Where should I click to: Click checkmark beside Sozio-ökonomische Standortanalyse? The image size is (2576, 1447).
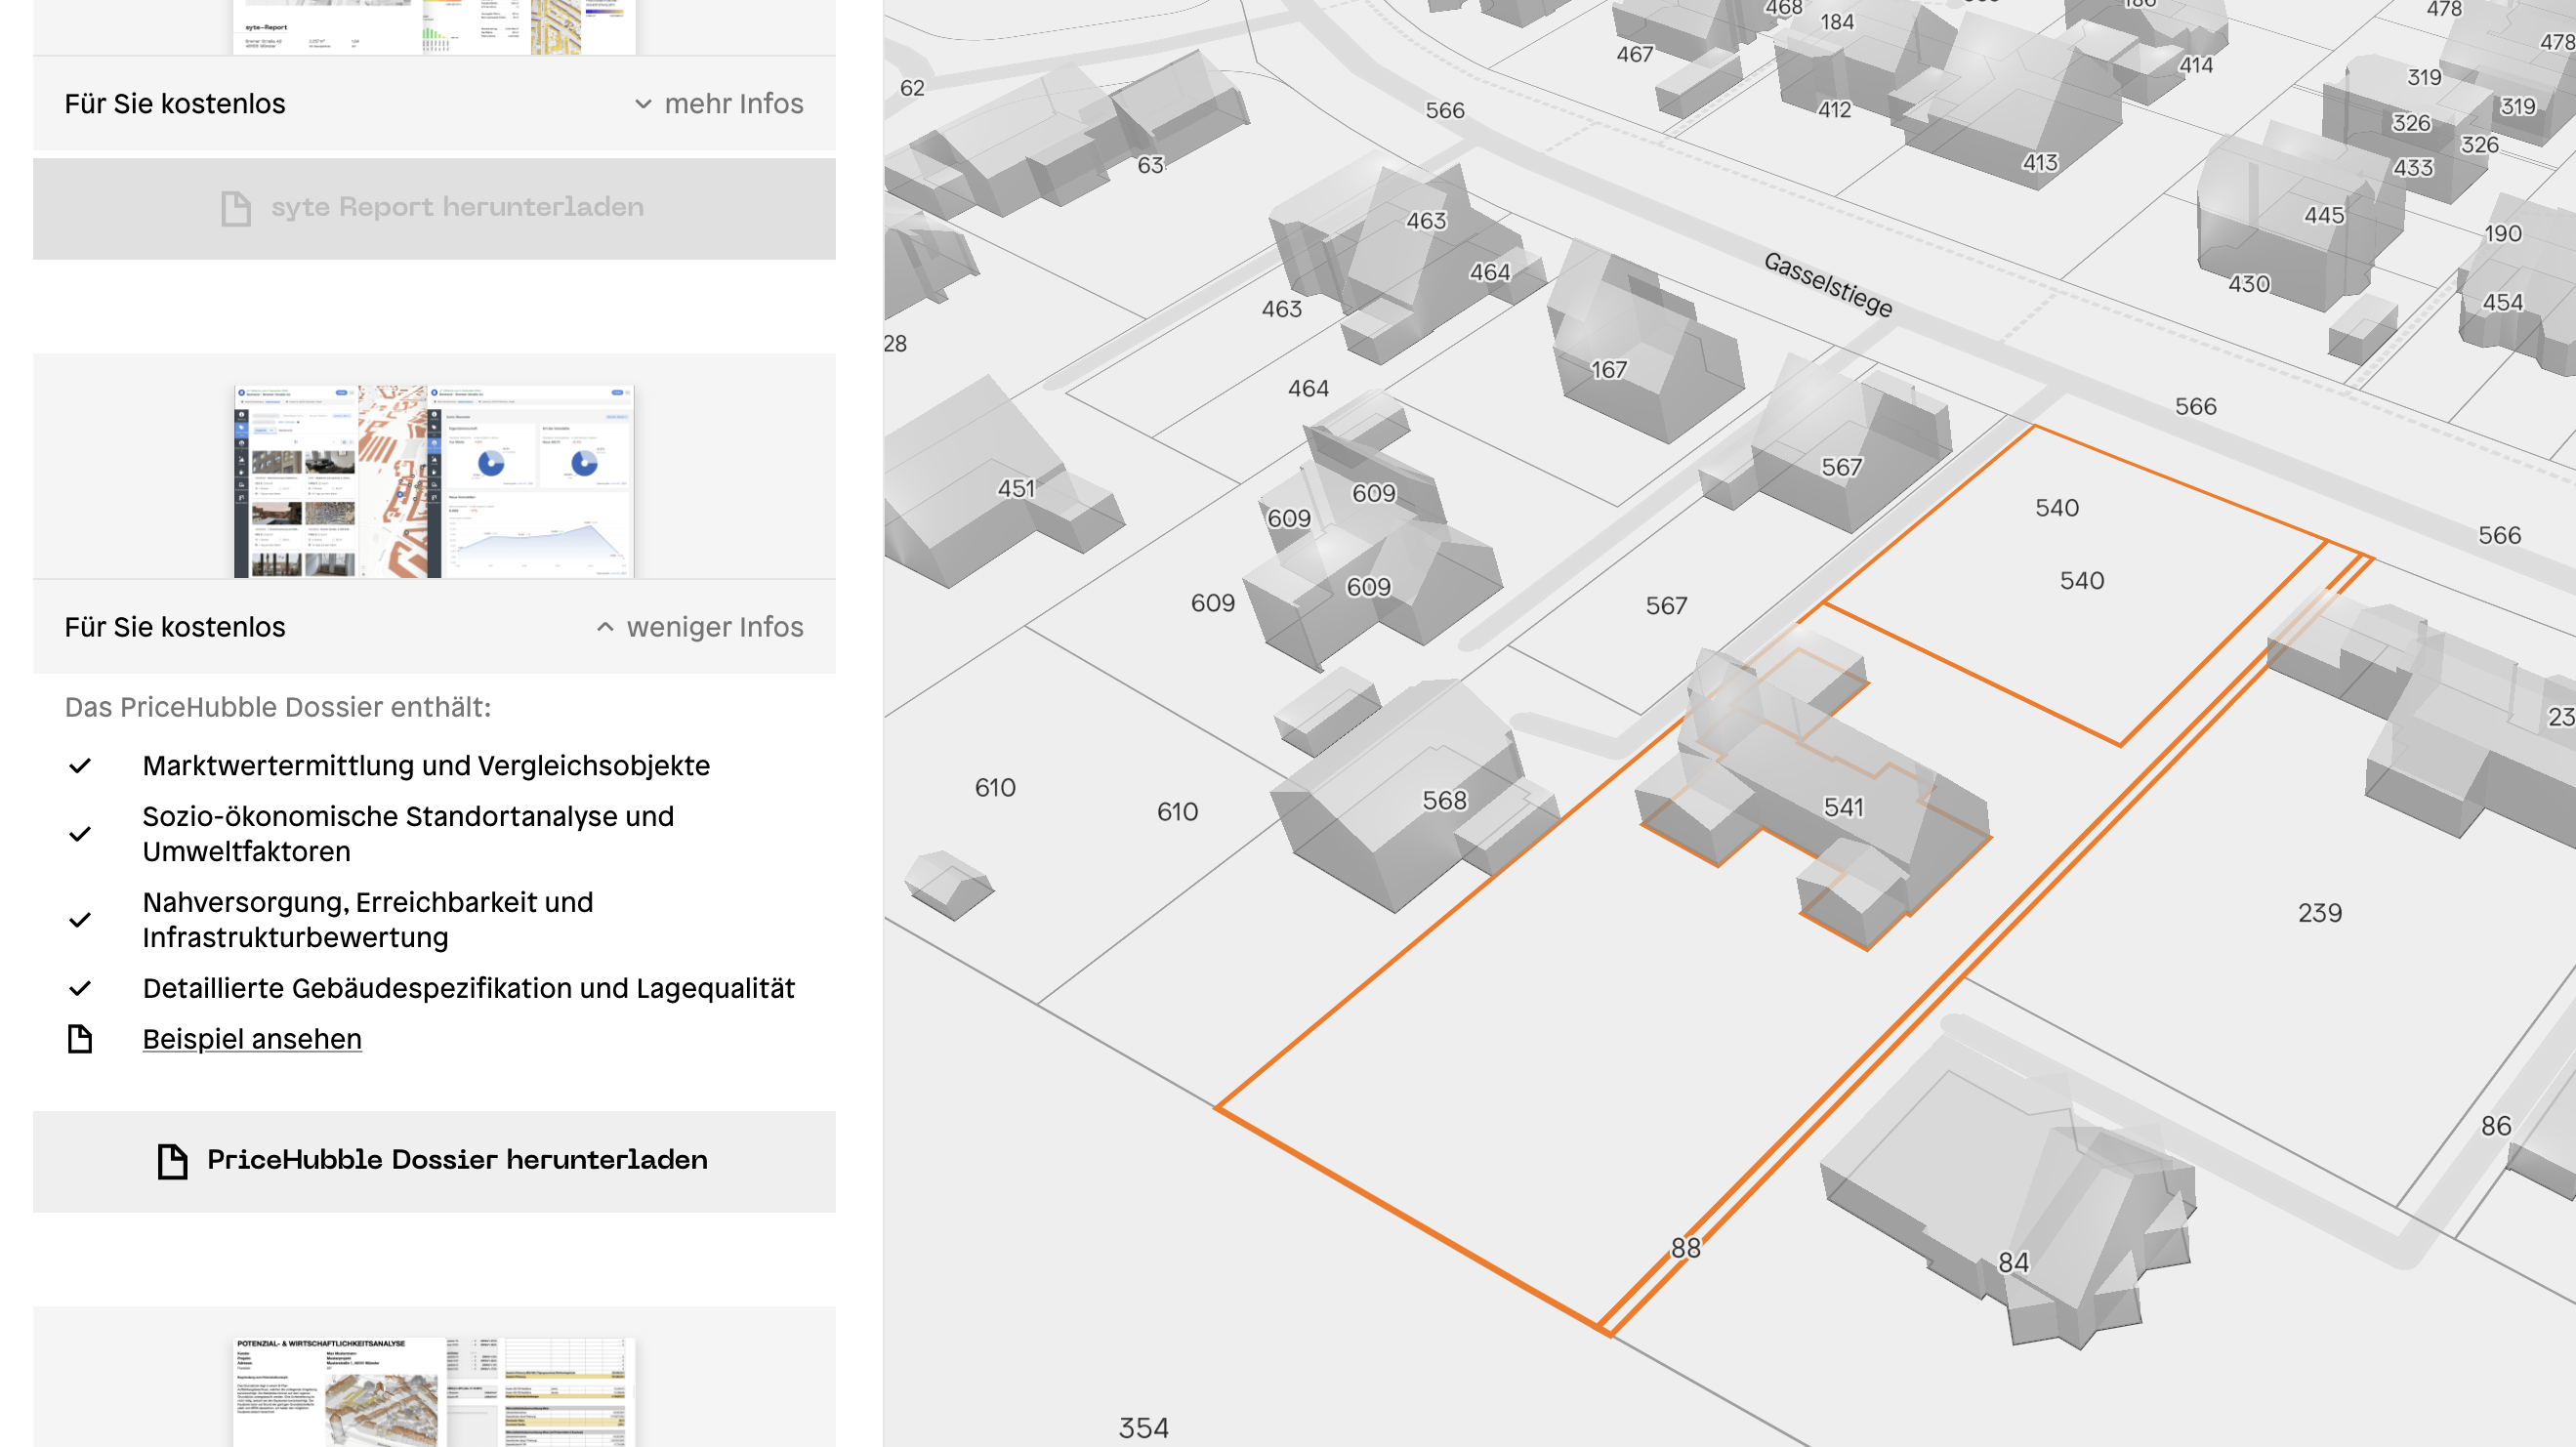[x=80, y=834]
